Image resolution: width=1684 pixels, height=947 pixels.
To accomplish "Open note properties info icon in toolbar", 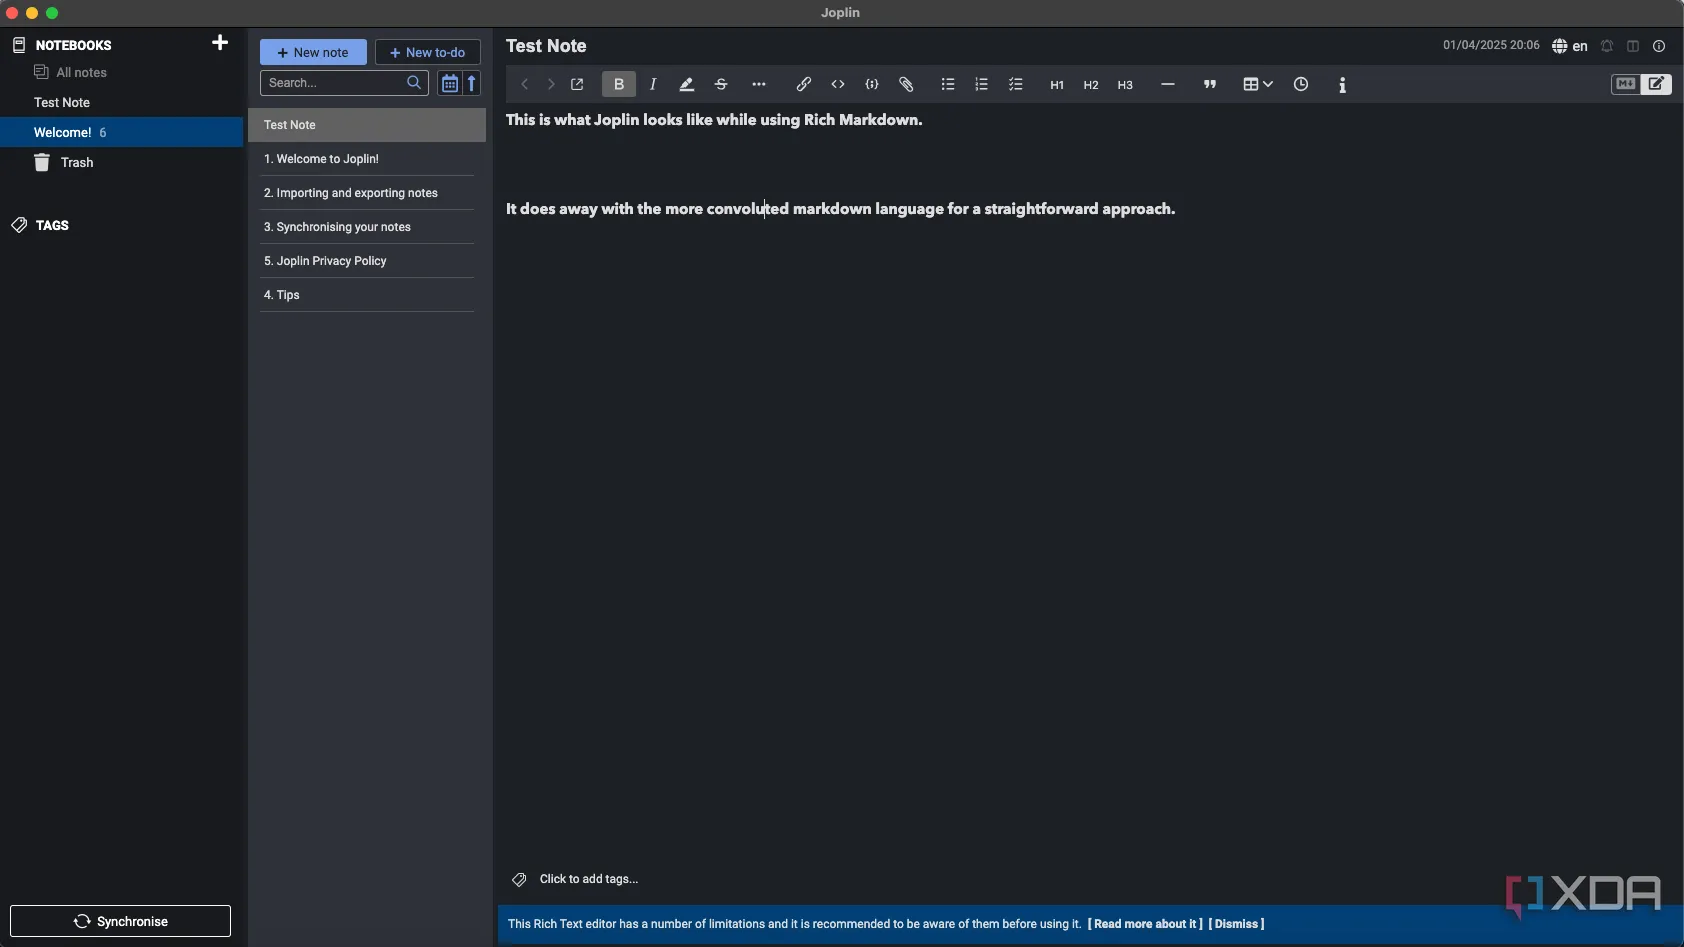I will pyautogui.click(x=1342, y=85).
